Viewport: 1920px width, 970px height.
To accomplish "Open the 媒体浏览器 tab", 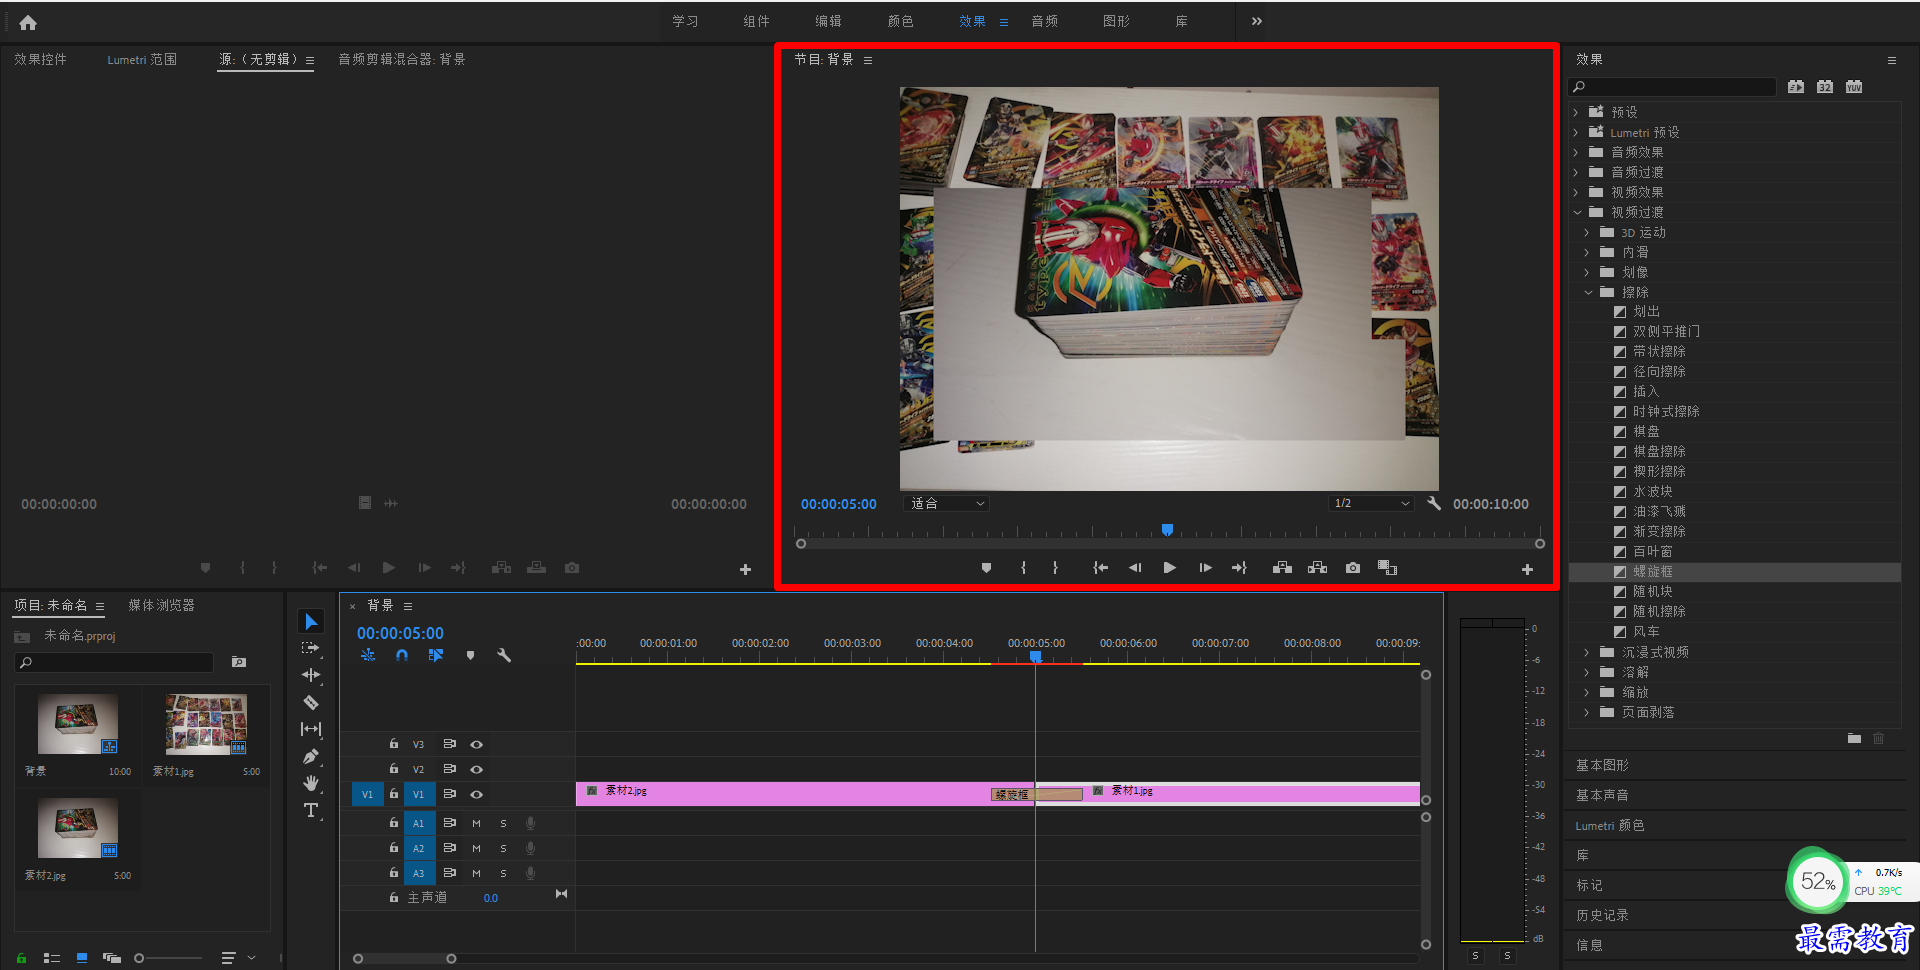I will click(x=161, y=605).
